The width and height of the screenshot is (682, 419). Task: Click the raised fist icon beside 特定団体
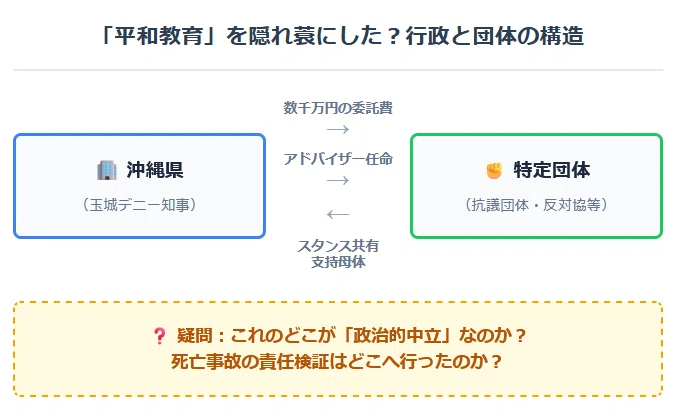tap(494, 170)
